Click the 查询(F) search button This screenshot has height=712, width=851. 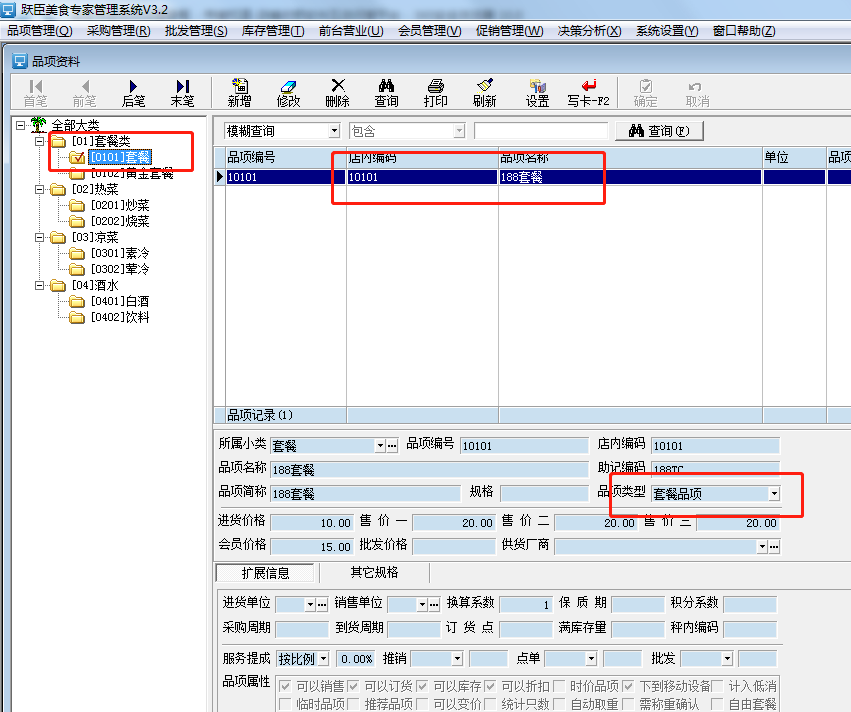coord(659,131)
